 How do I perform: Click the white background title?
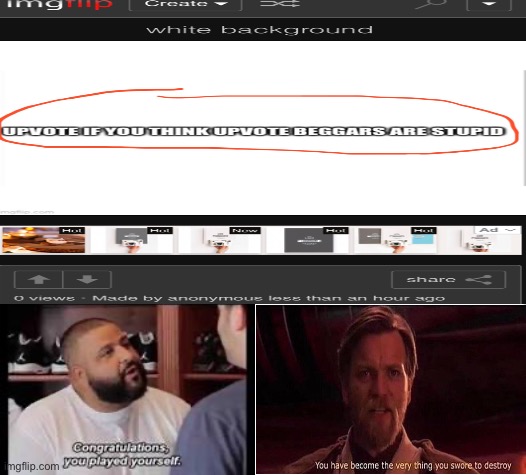(x=259, y=30)
